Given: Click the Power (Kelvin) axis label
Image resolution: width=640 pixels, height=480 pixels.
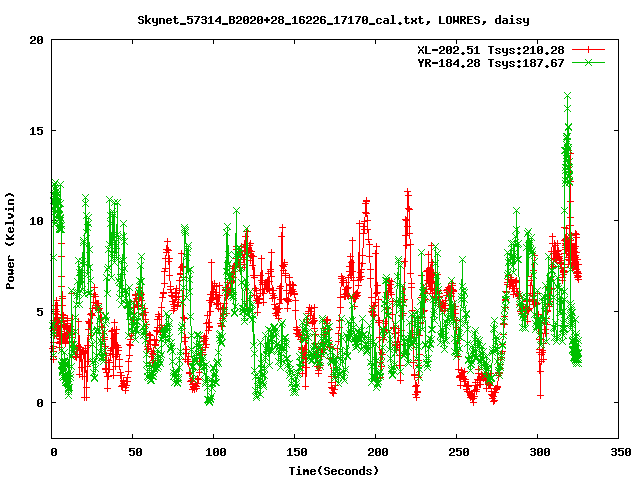Looking at the screenshot, I should [10, 241].
